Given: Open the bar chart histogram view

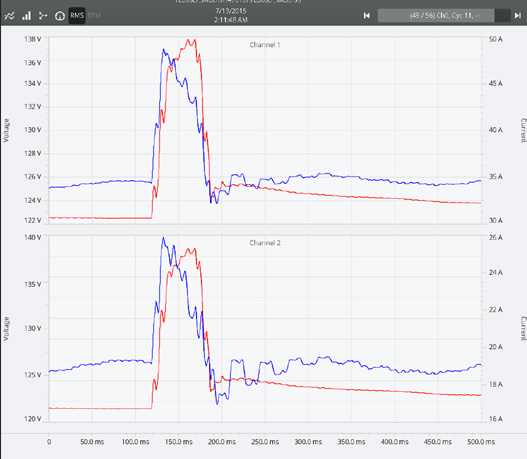Looking at the screenshot, I should coord(27,16).
